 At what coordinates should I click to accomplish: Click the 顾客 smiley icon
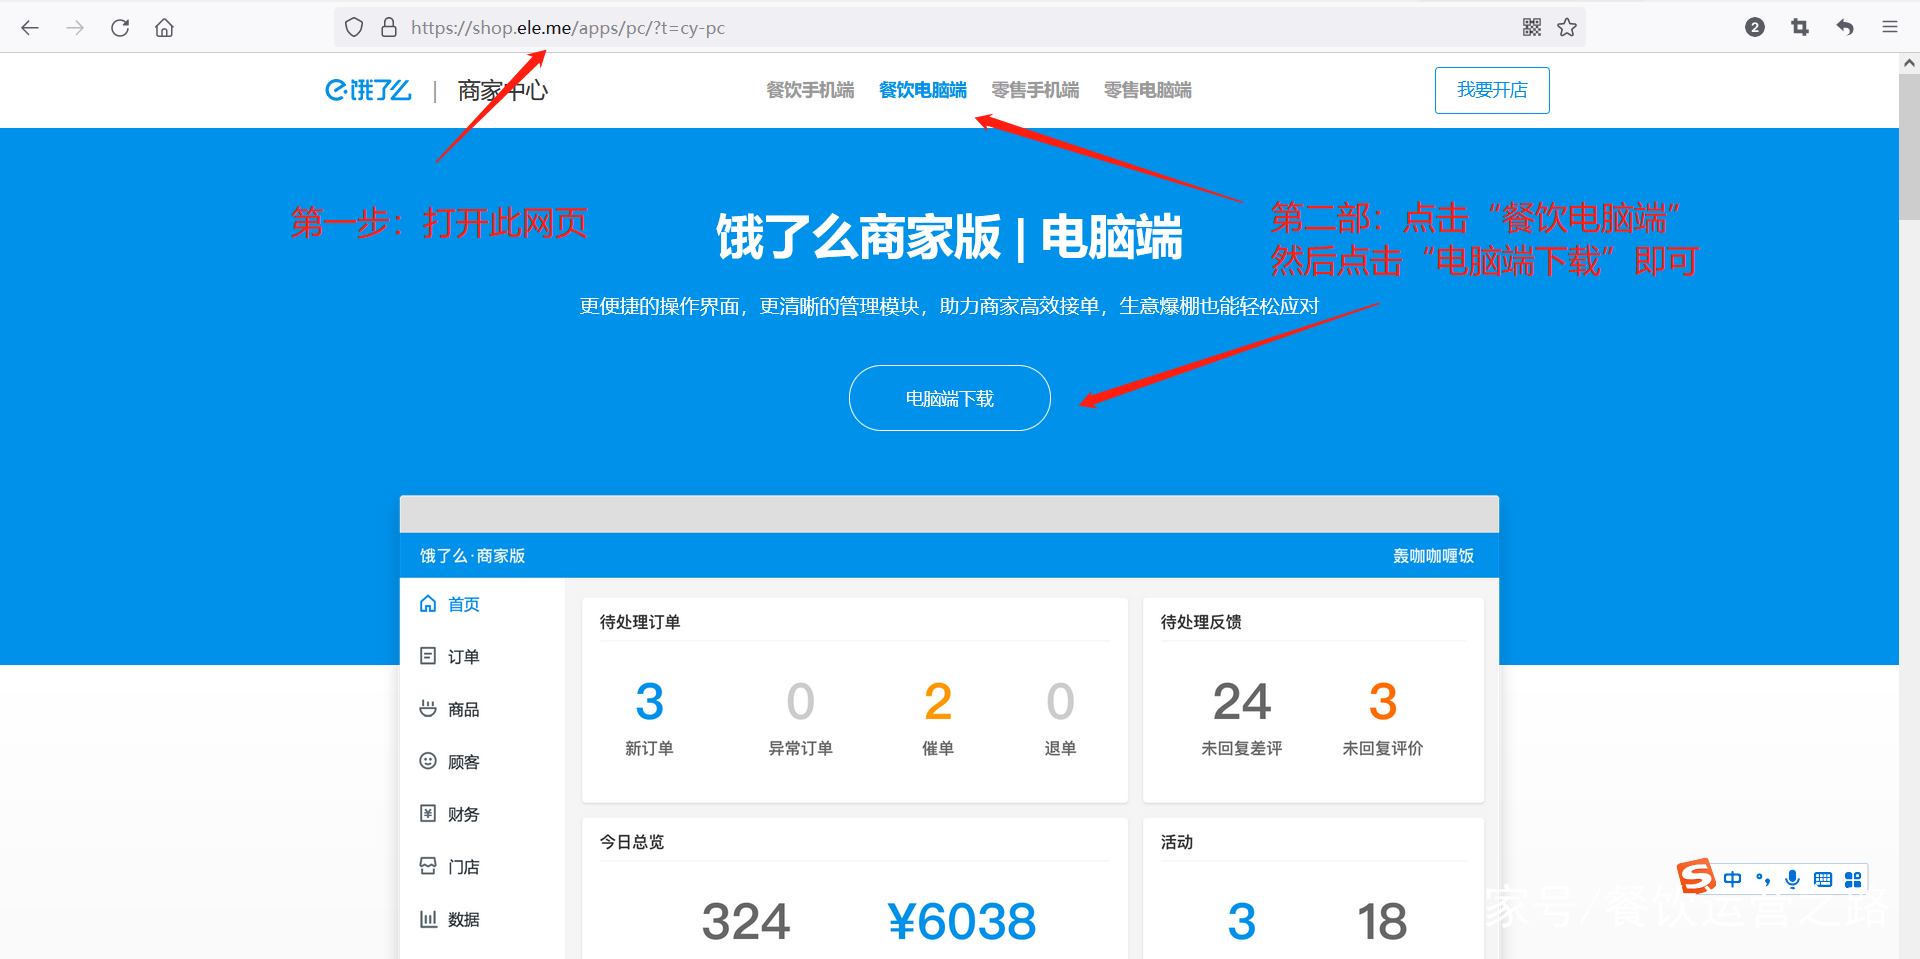(428, 761)
